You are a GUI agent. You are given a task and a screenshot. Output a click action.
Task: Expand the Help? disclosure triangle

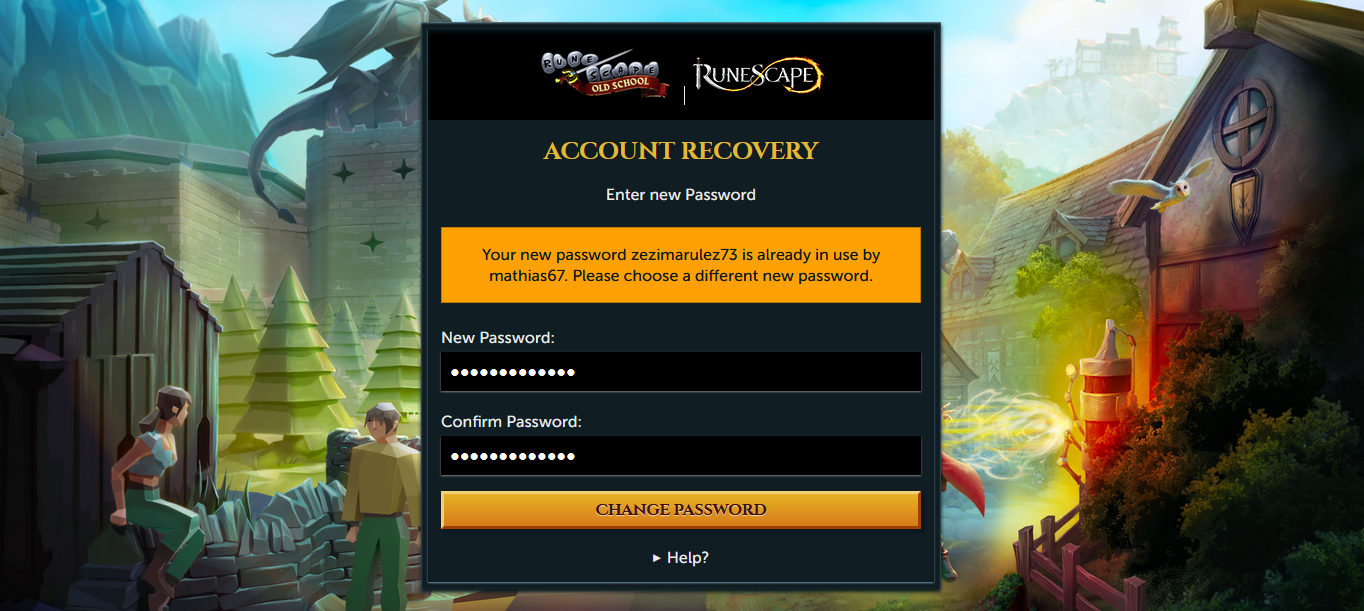[657, 558]
